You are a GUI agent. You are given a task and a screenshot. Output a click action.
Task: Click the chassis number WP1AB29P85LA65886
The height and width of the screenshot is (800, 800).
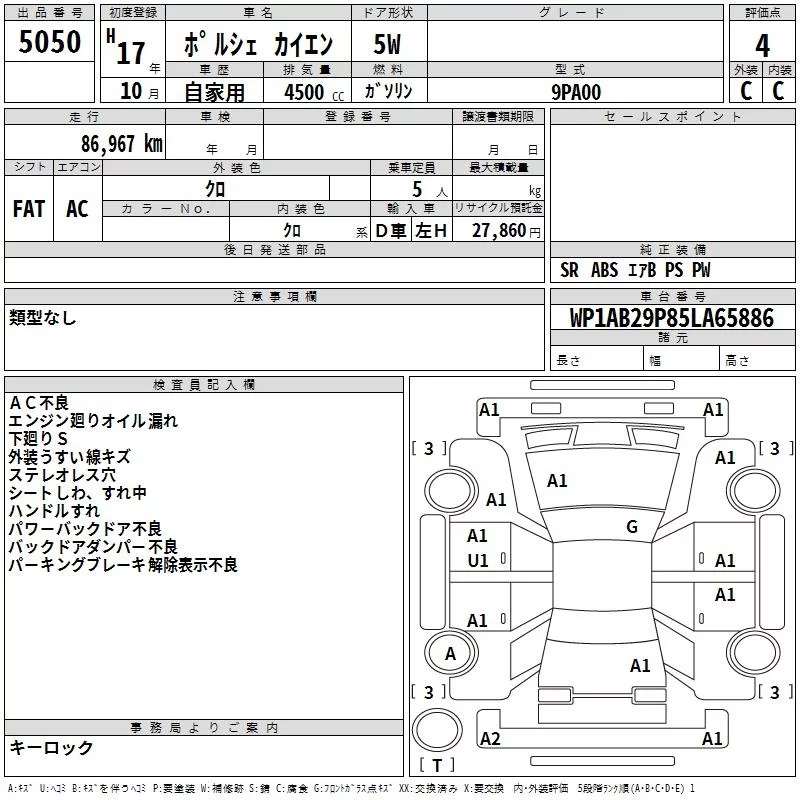point(671,318)
